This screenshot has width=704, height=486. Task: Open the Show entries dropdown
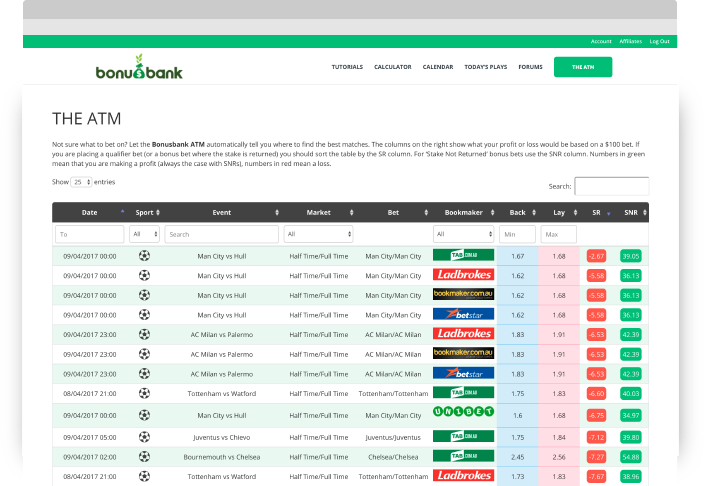click(81, 182)
